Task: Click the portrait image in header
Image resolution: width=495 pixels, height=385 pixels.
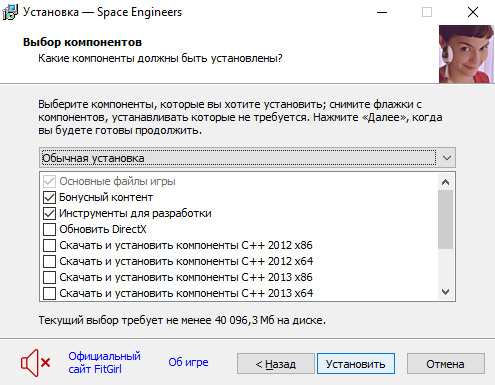Action: tap(466, 54)
